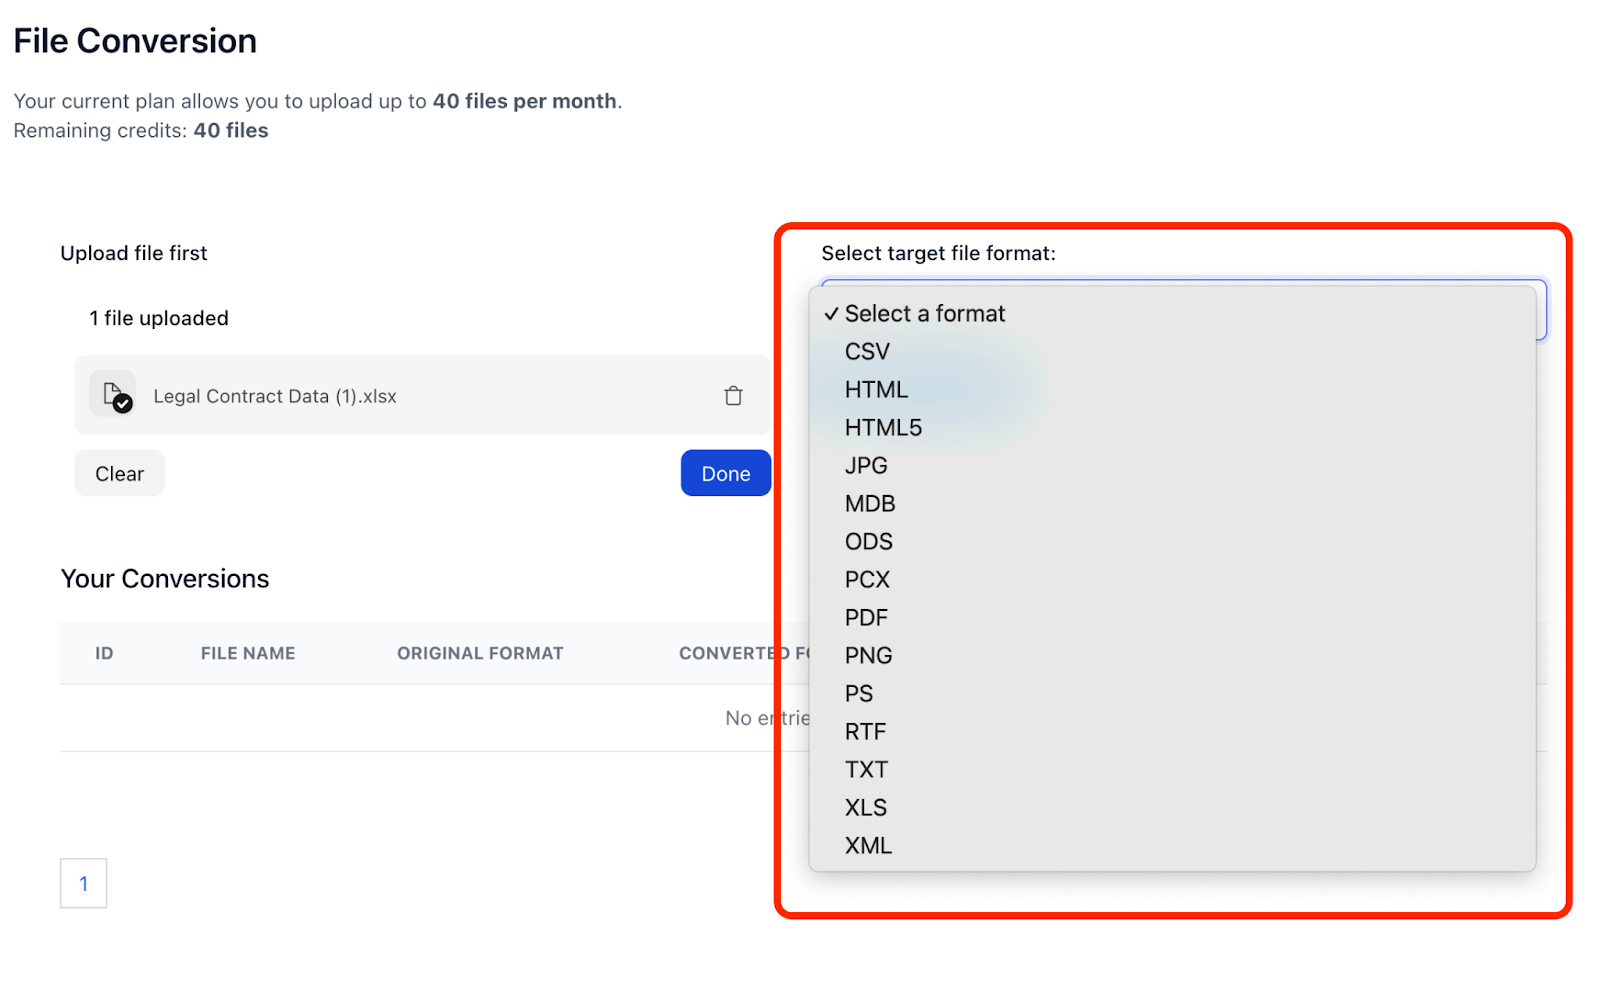1600x991 pixels.
Task: Delete uploaded file with trash icon
Action: (x=733, y=396)
